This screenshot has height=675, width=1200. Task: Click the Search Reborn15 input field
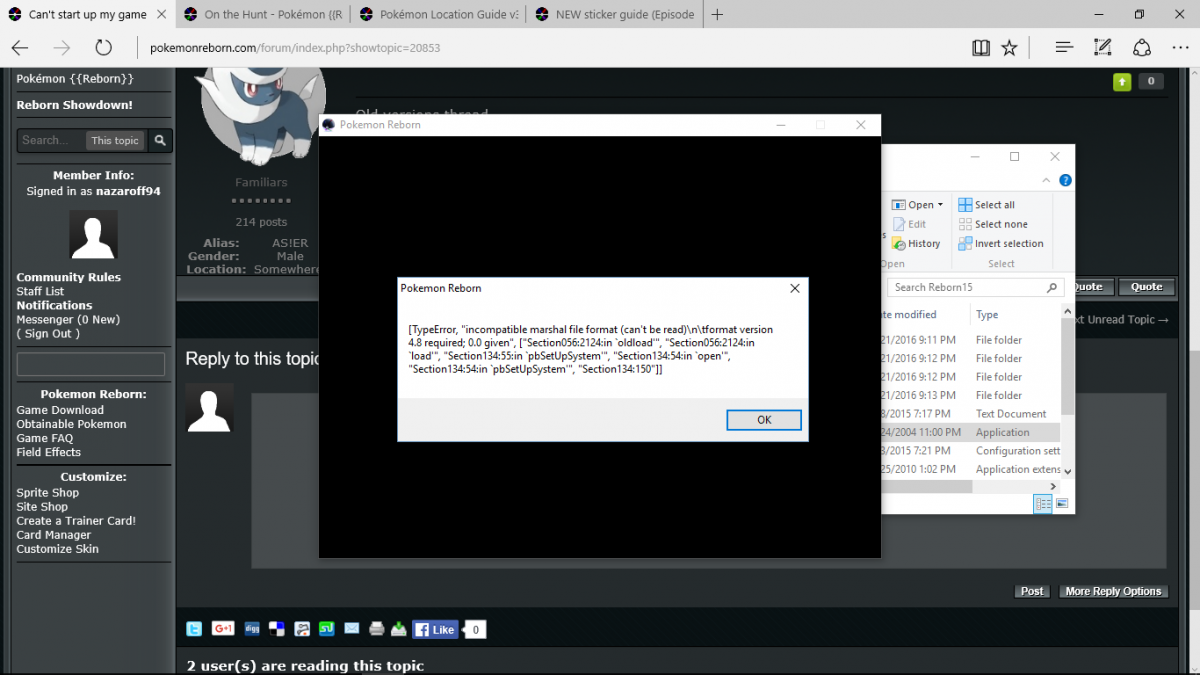(966, 287)
